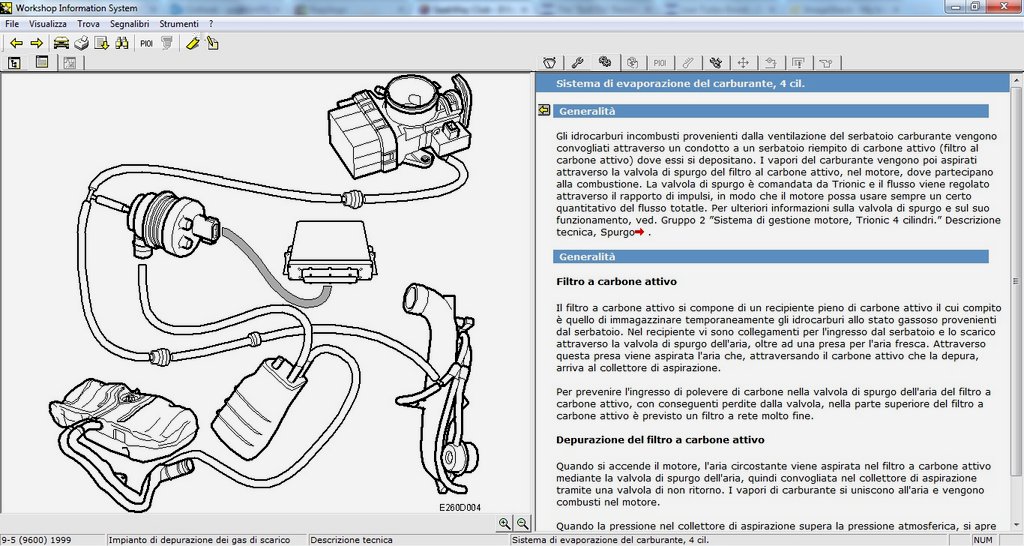Click the yellow highlighter marker icon

pyautogui.click(x=193, y=44)
